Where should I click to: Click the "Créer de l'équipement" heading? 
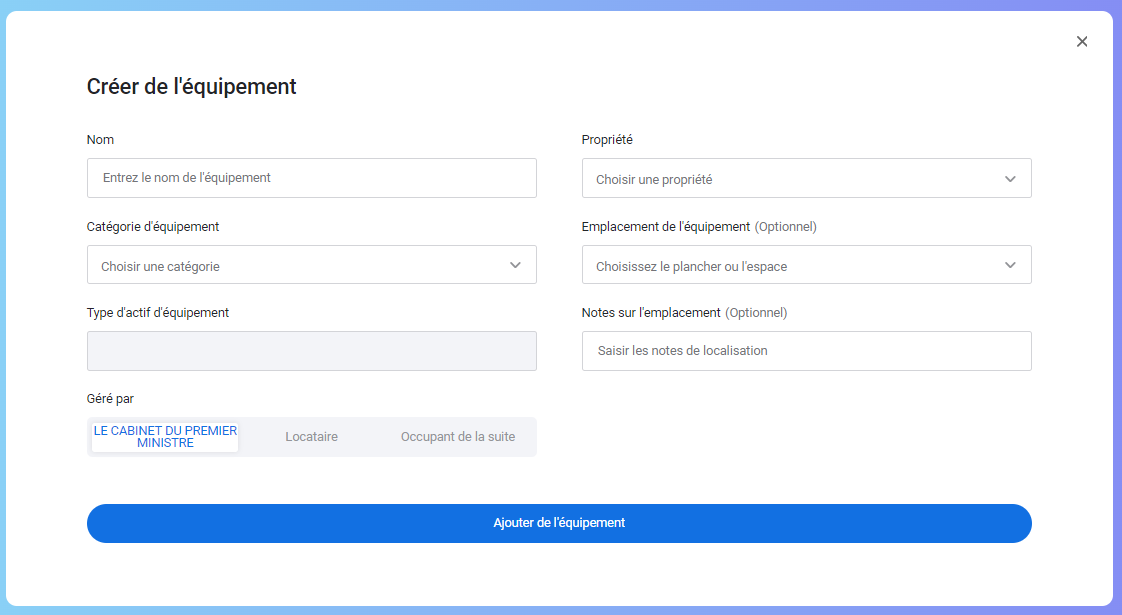pyautogui.click(x=191, y=87)
